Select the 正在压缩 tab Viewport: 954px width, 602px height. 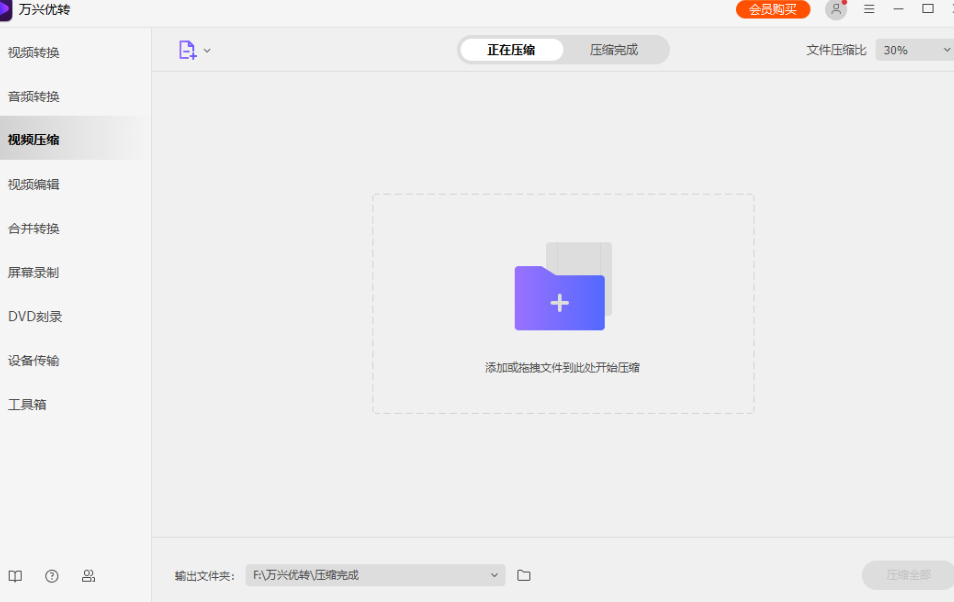[511, 50]
